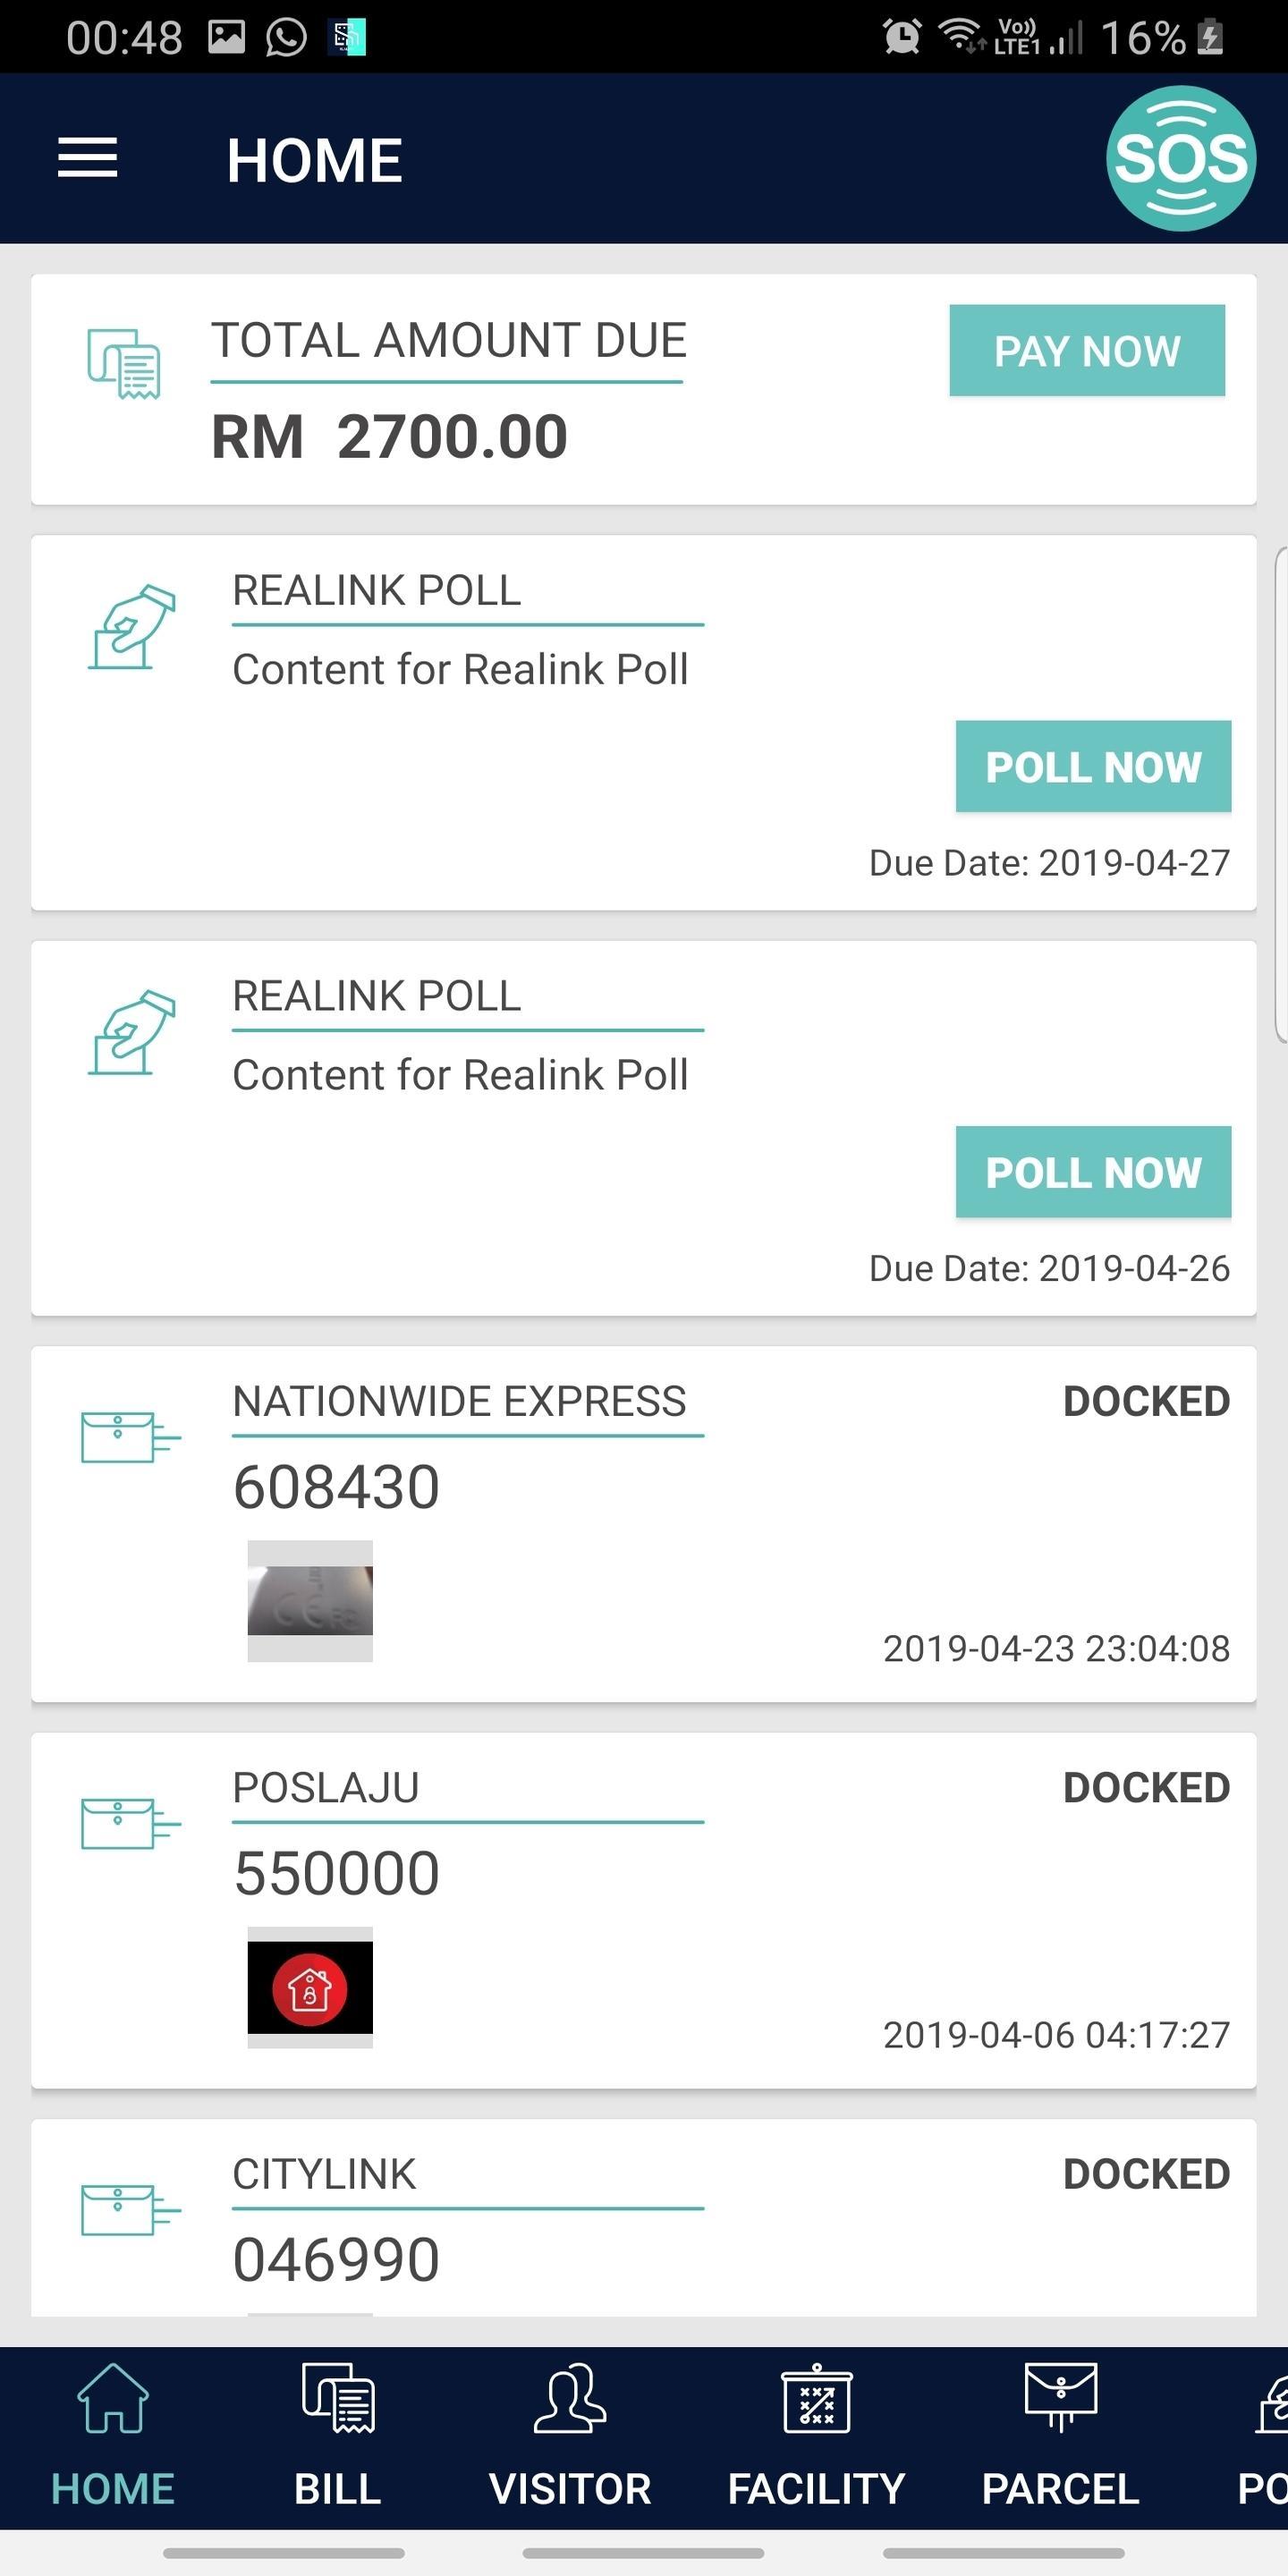This screenshot has width=1288, height=2576.
Task: Tap the bill receipt icon beside Total Amount Due
Action: pyautogui.click(x=124, y=362)
